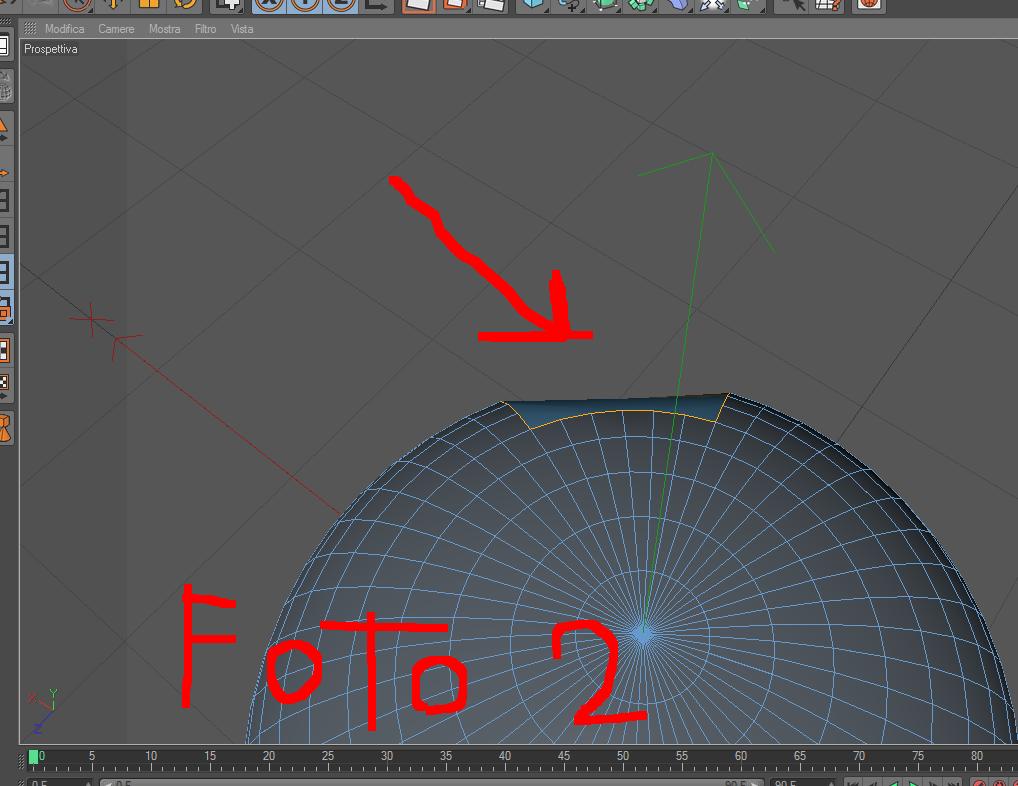This screenshot has height=786, width=1018.
Task: Render the active view
Action: [x=417, y=5]
